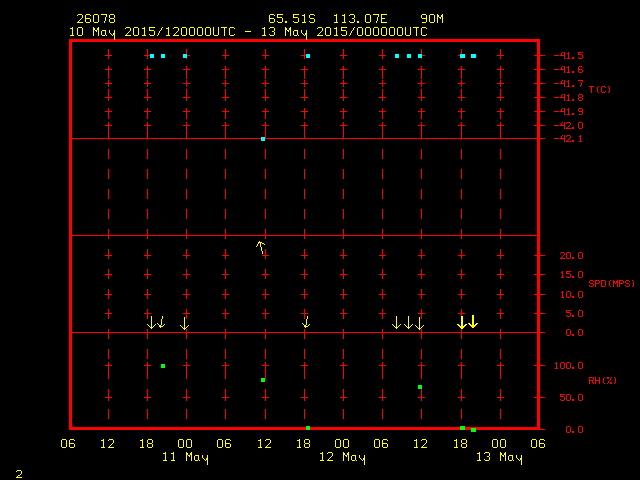
Task: Click the isolated wind arrow between the two 12 May clusters
Action: coord(306,322)
